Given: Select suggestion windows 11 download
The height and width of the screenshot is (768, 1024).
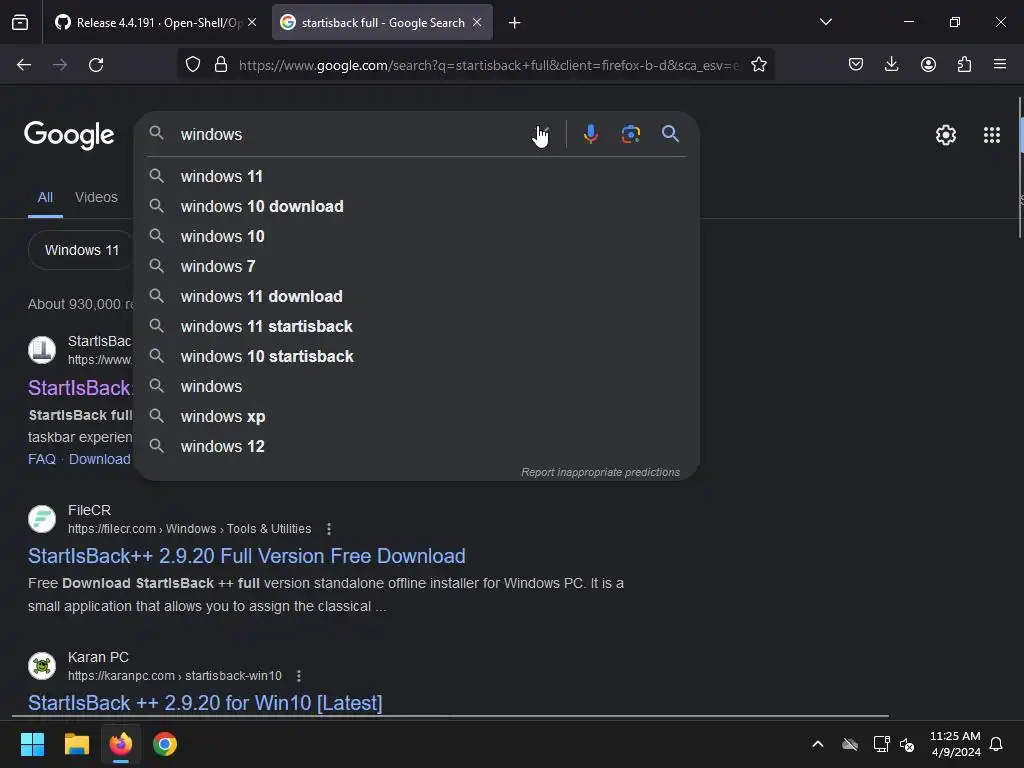Looking at the screenshot, I should coord(417,296).
